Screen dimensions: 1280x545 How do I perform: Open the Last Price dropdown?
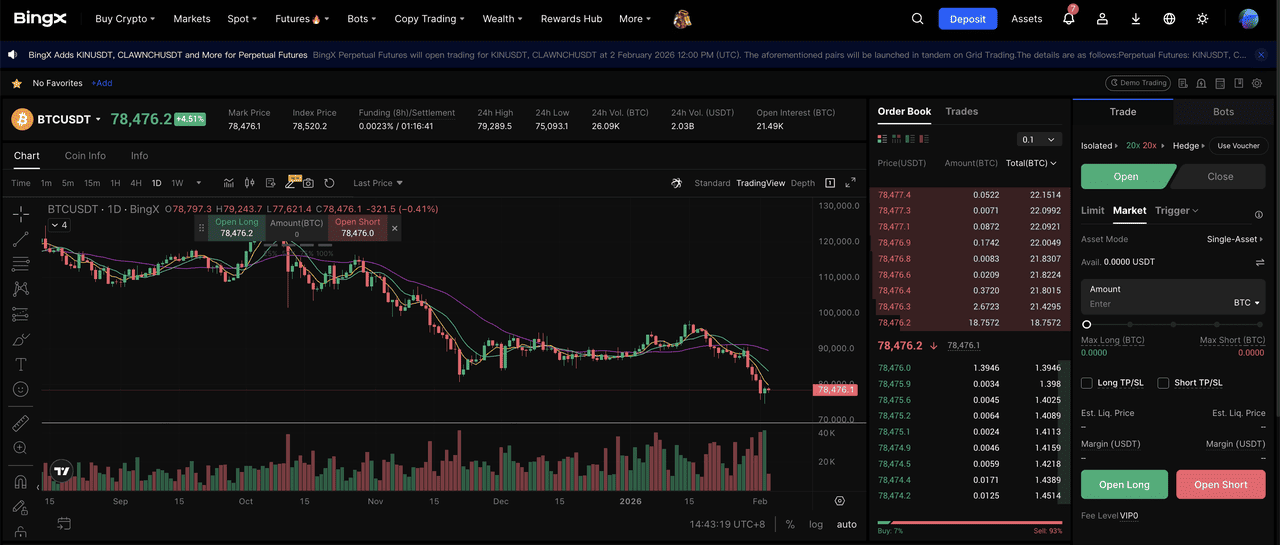pos(378,183)
